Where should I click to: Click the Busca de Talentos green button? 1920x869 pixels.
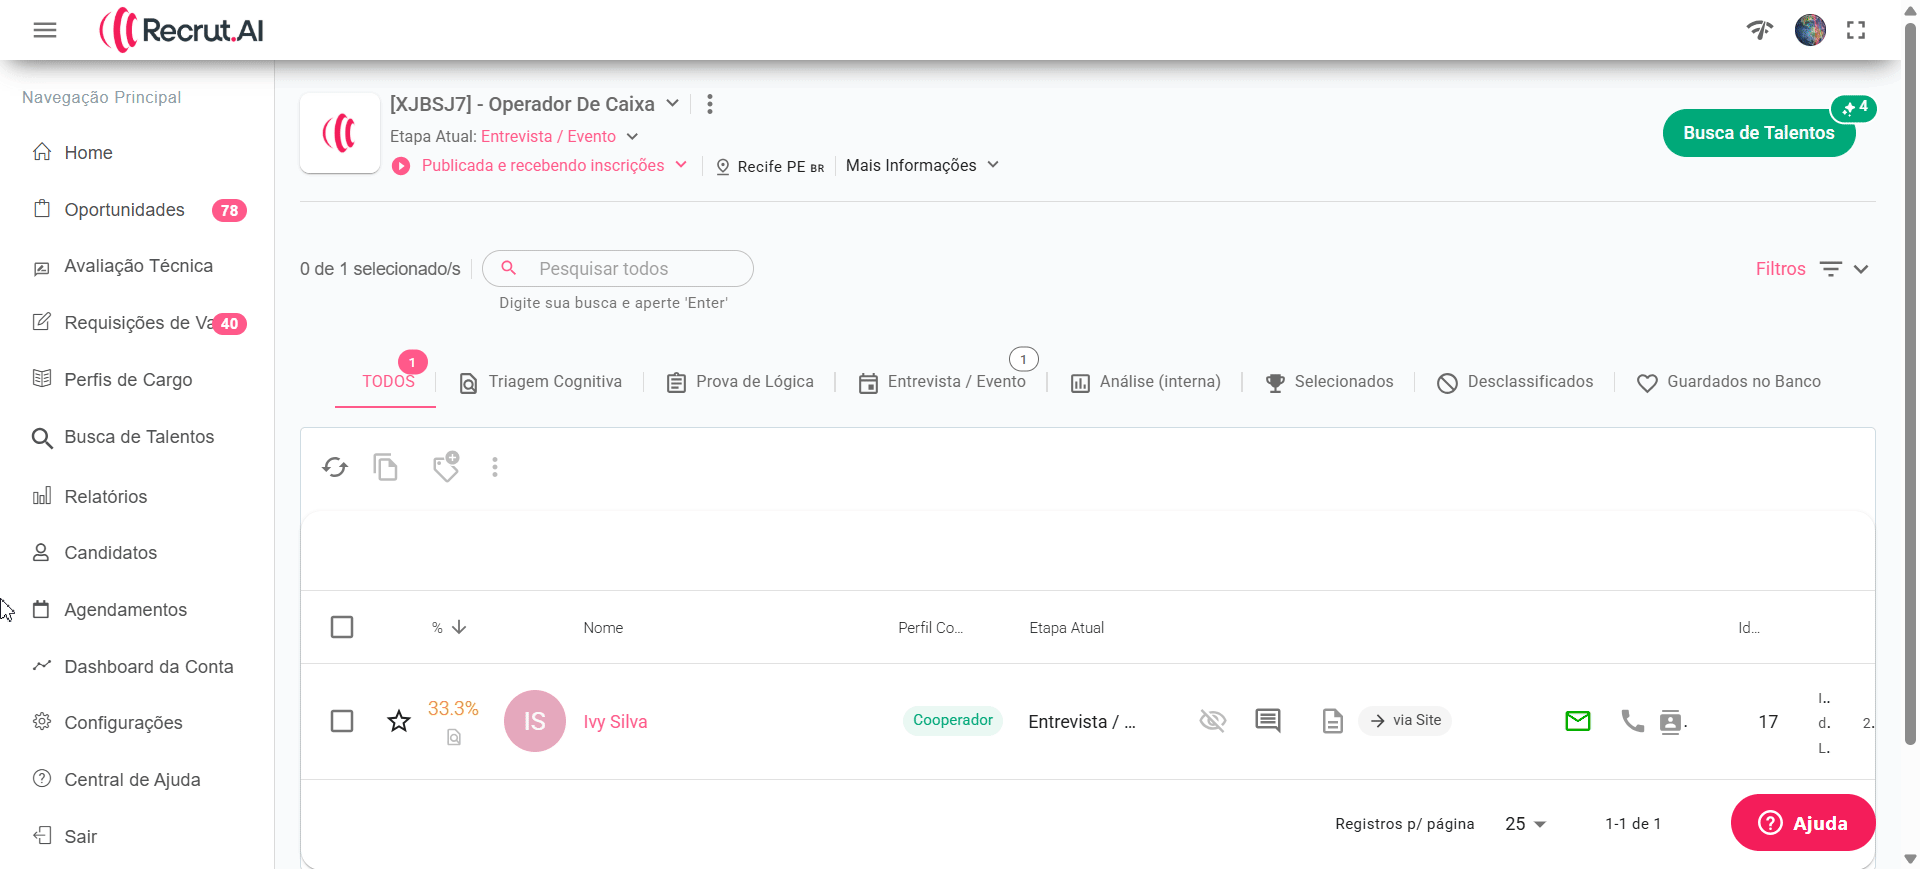pos(1758,133)
